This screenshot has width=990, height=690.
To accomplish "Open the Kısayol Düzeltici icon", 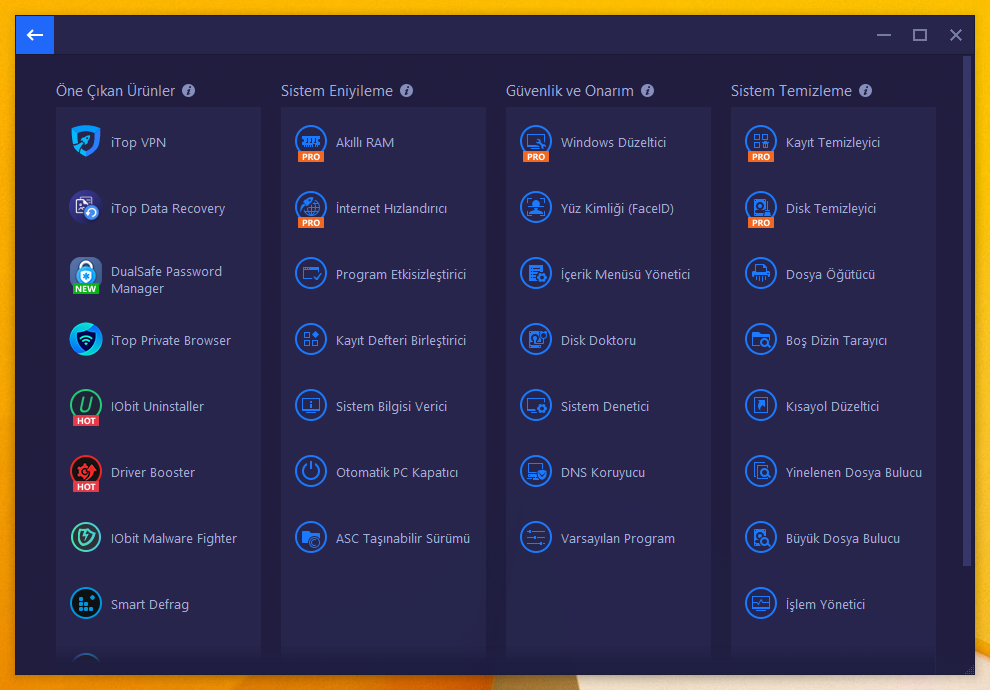I will coord(760,406).
